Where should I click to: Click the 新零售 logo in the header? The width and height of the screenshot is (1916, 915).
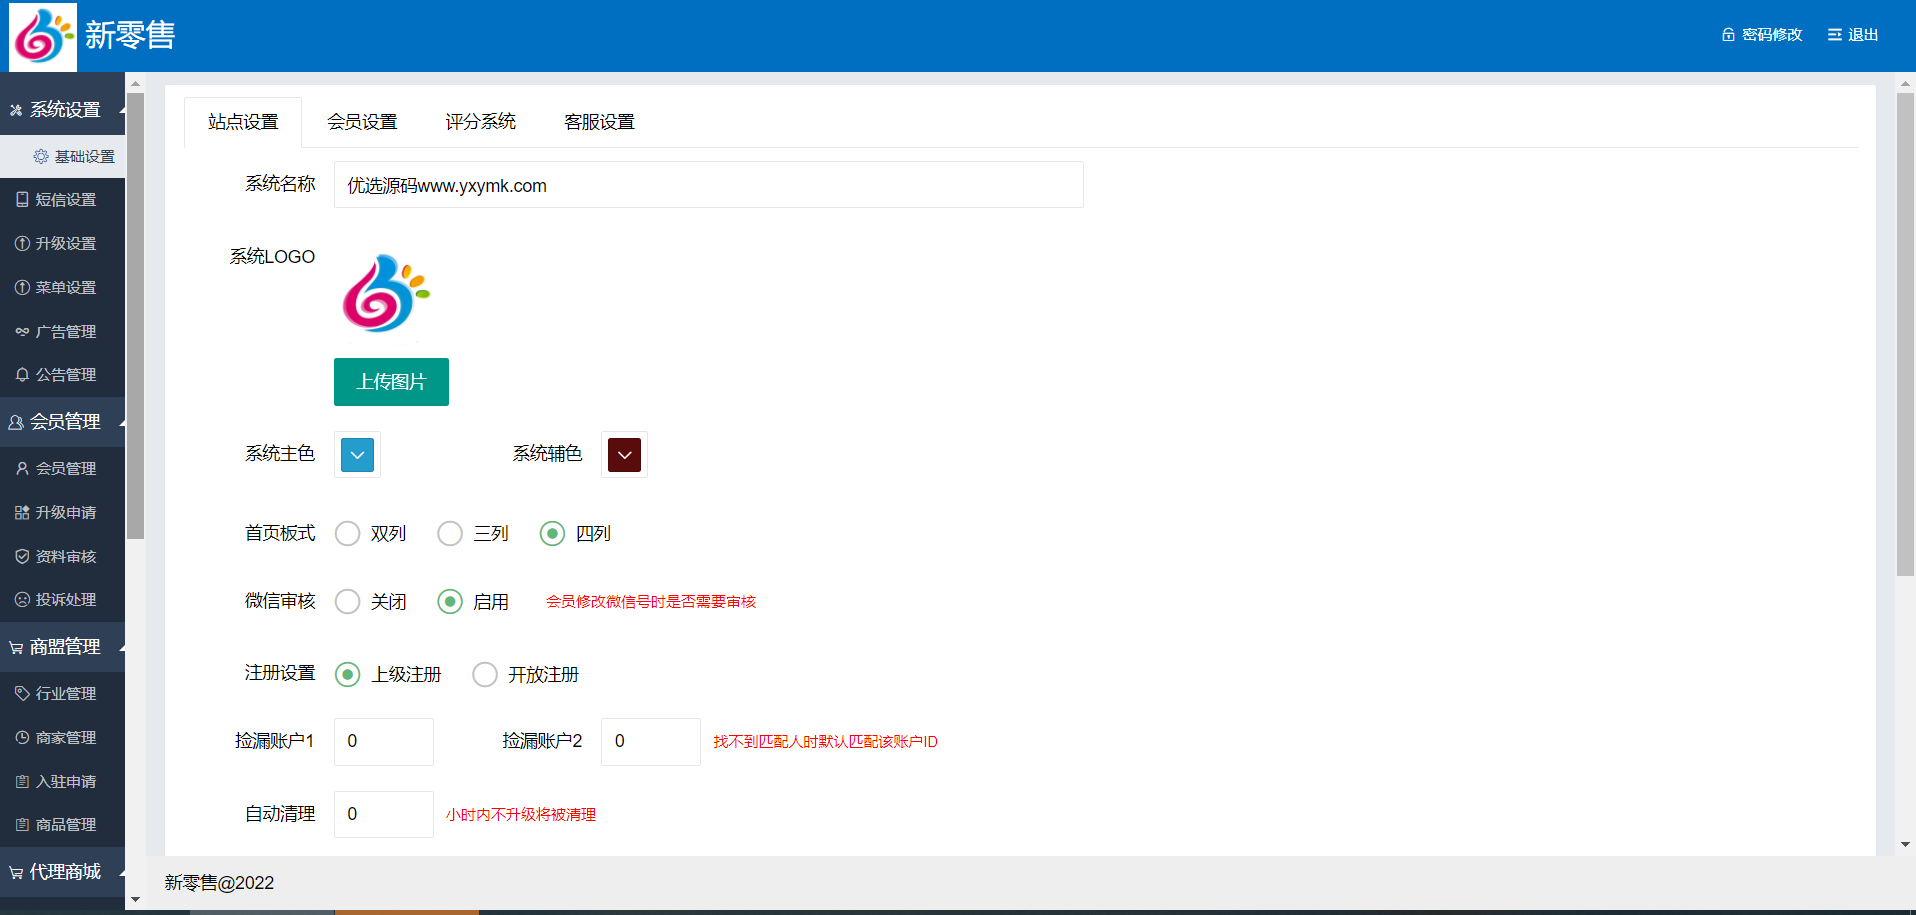tap(43, 37)
